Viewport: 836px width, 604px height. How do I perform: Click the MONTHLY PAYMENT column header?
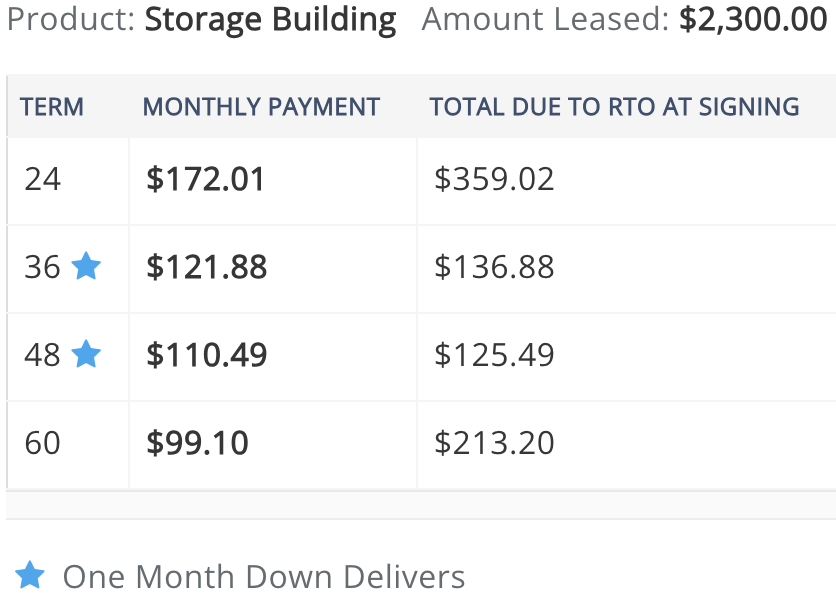point(261,107)
